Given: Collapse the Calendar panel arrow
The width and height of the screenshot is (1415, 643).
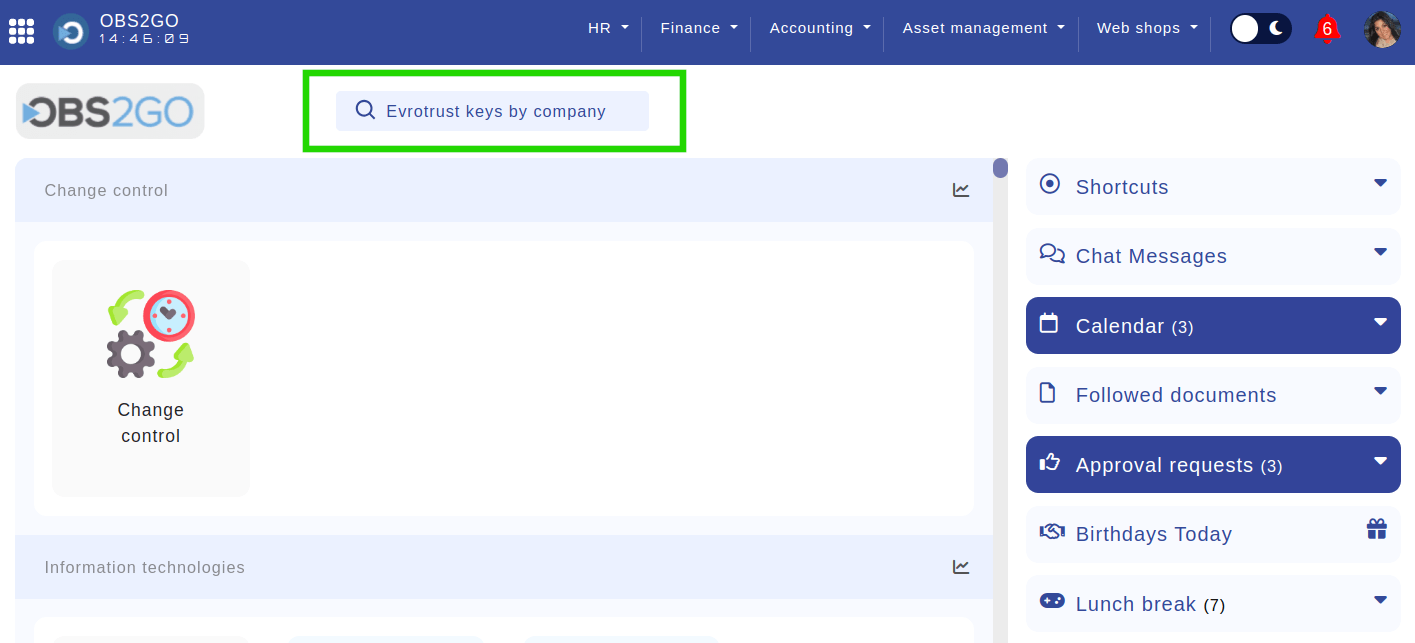Looking at the screenshot, I should 1380,322.
